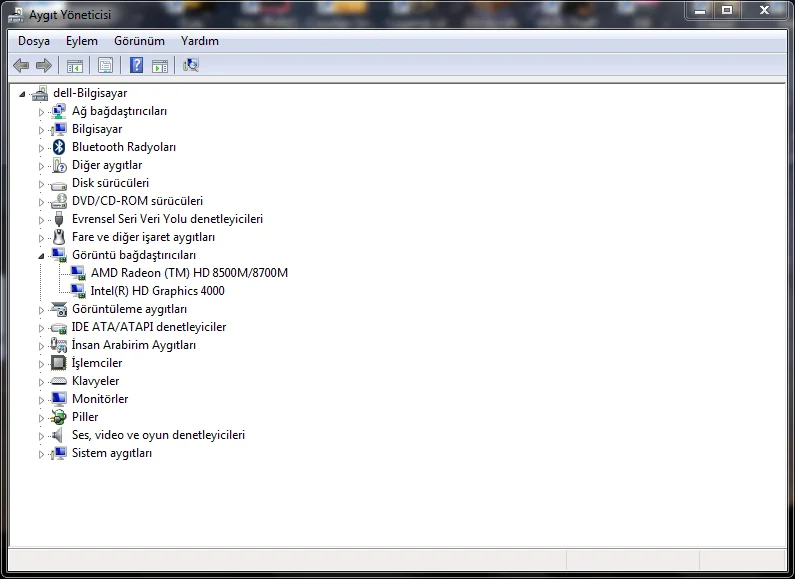
Task: Click the İşlemciler processor chip icon
Action: tap(59, 363)
